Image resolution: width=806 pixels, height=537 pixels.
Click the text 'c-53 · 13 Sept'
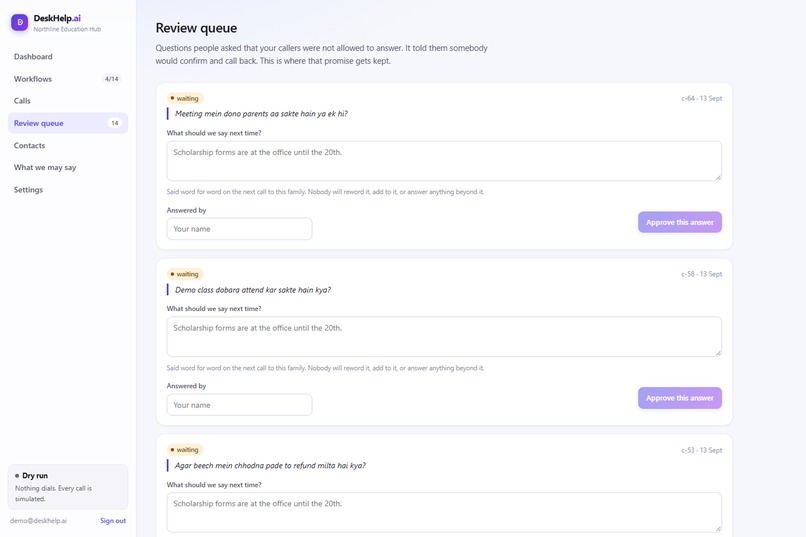[x=702, y=450]
